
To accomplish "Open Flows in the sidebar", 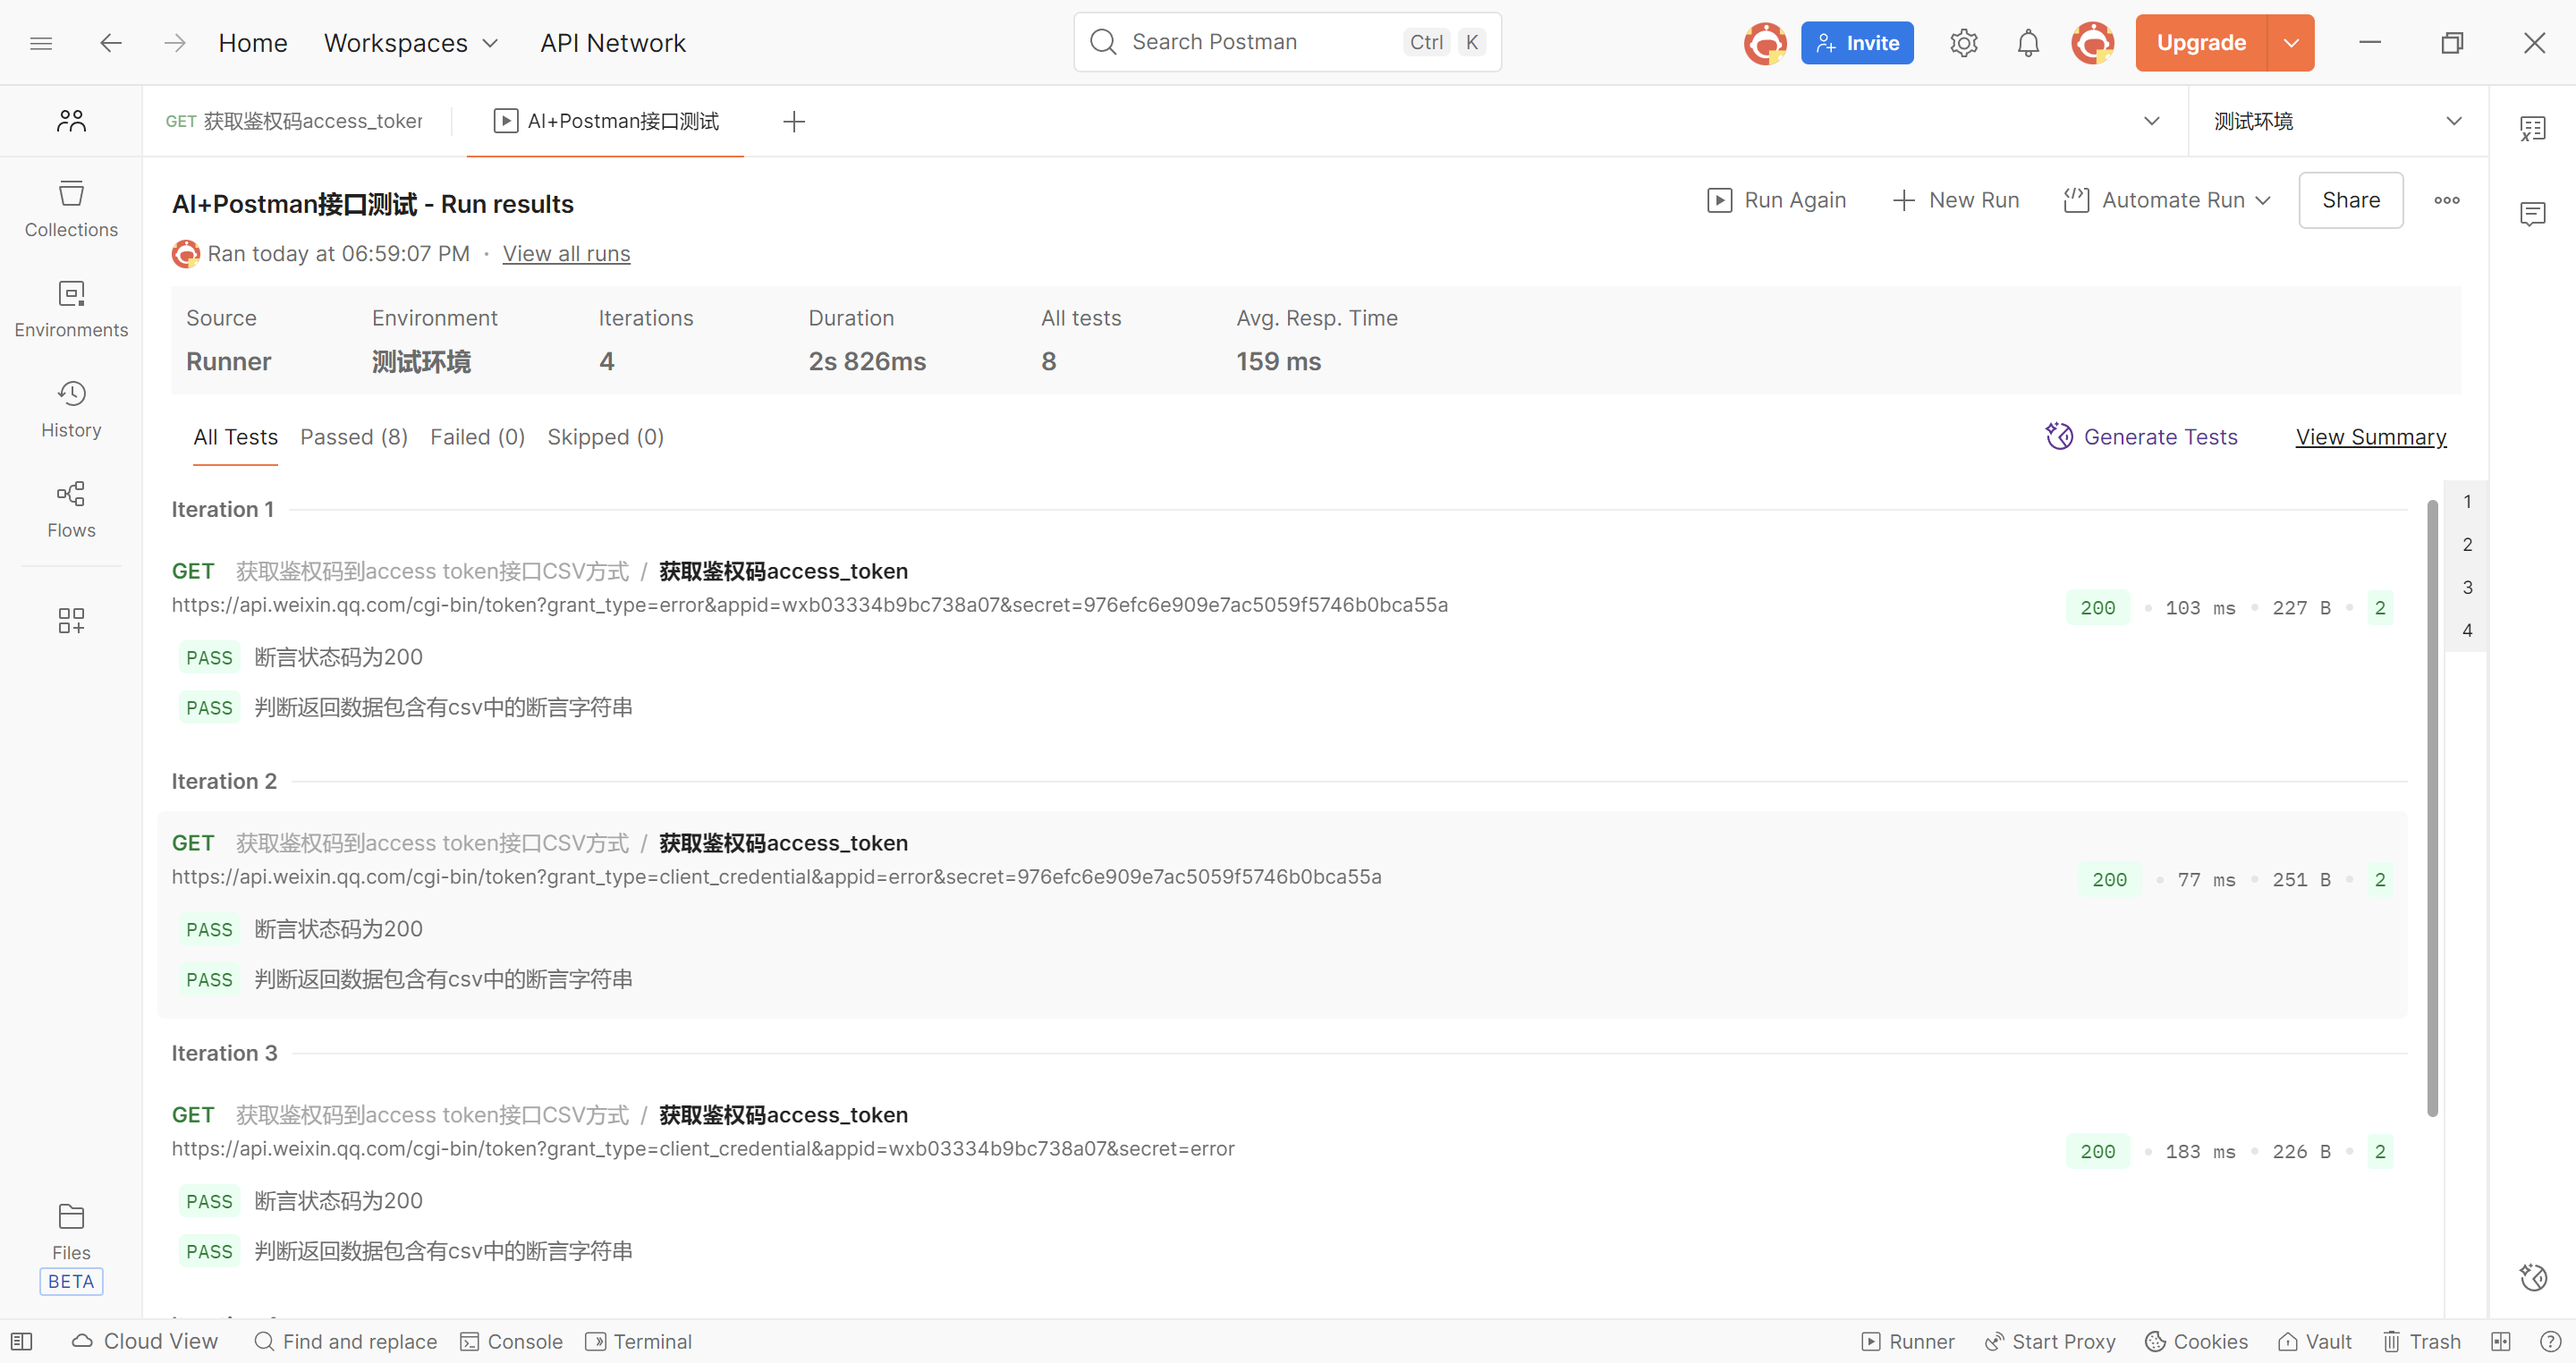I will (x=71, y=509).
